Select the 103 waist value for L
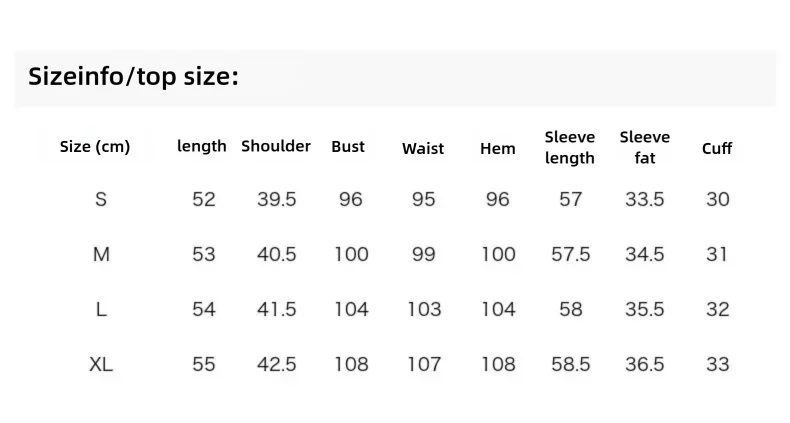The width and height of the screenshot is (790, 423). [424, 309]
